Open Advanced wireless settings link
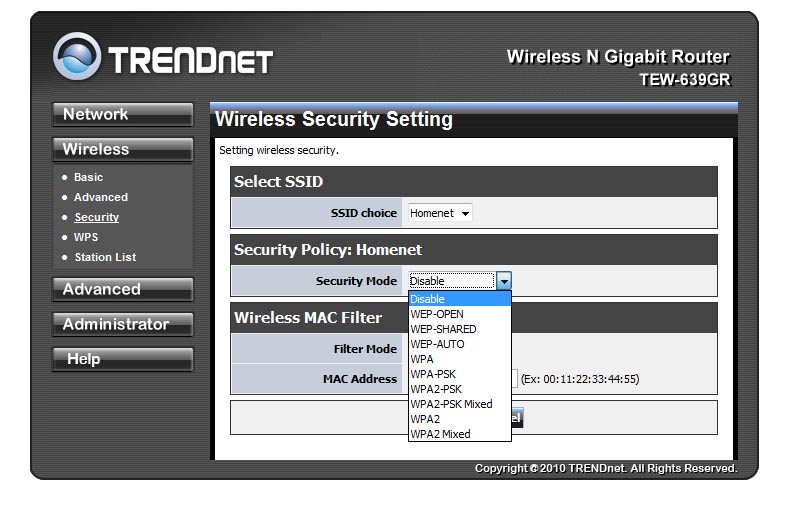Image resolution: width=811 pixels, height=519 pixels. click(x=101, y=197)
